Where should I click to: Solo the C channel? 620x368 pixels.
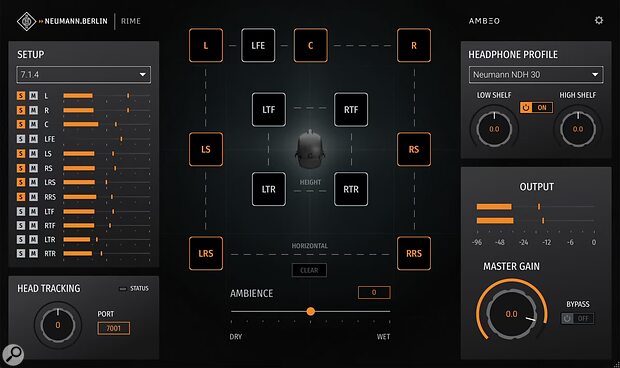[x=21, y=124]
